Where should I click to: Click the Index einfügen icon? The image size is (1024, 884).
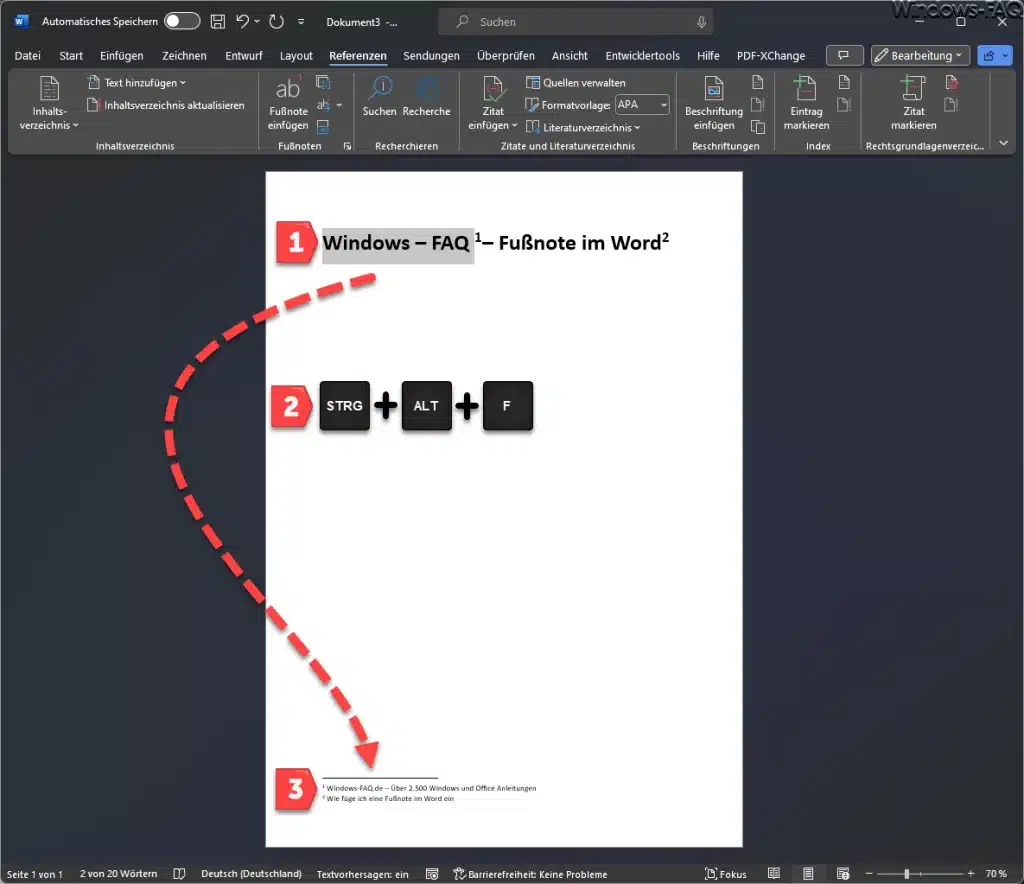click(844, 82)
